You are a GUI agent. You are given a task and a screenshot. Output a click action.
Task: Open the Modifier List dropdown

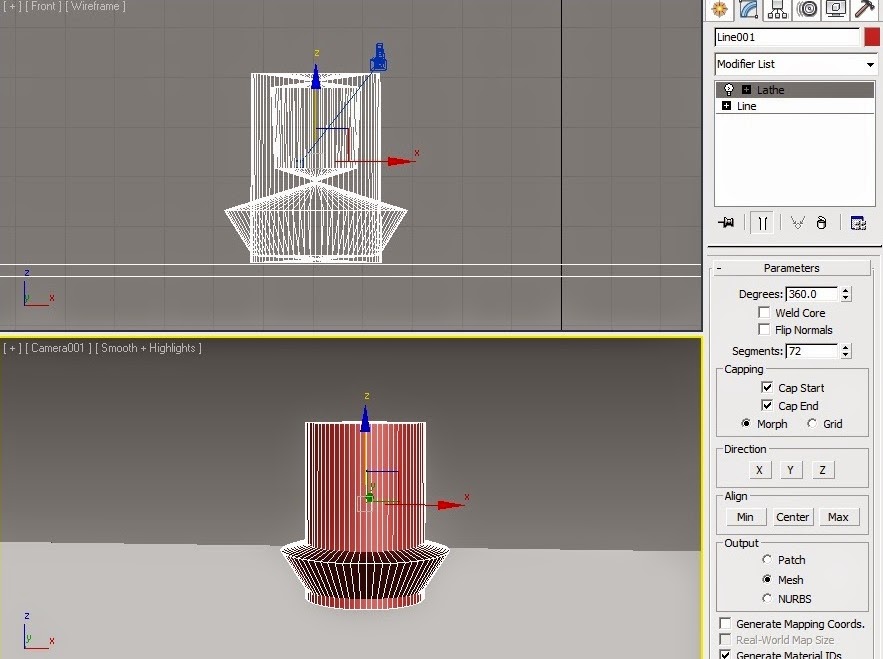(x=871, y=64)
